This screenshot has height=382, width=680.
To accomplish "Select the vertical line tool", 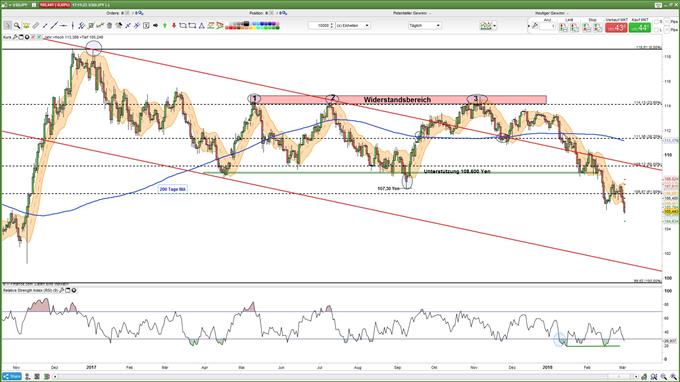I will coord(72,26).
